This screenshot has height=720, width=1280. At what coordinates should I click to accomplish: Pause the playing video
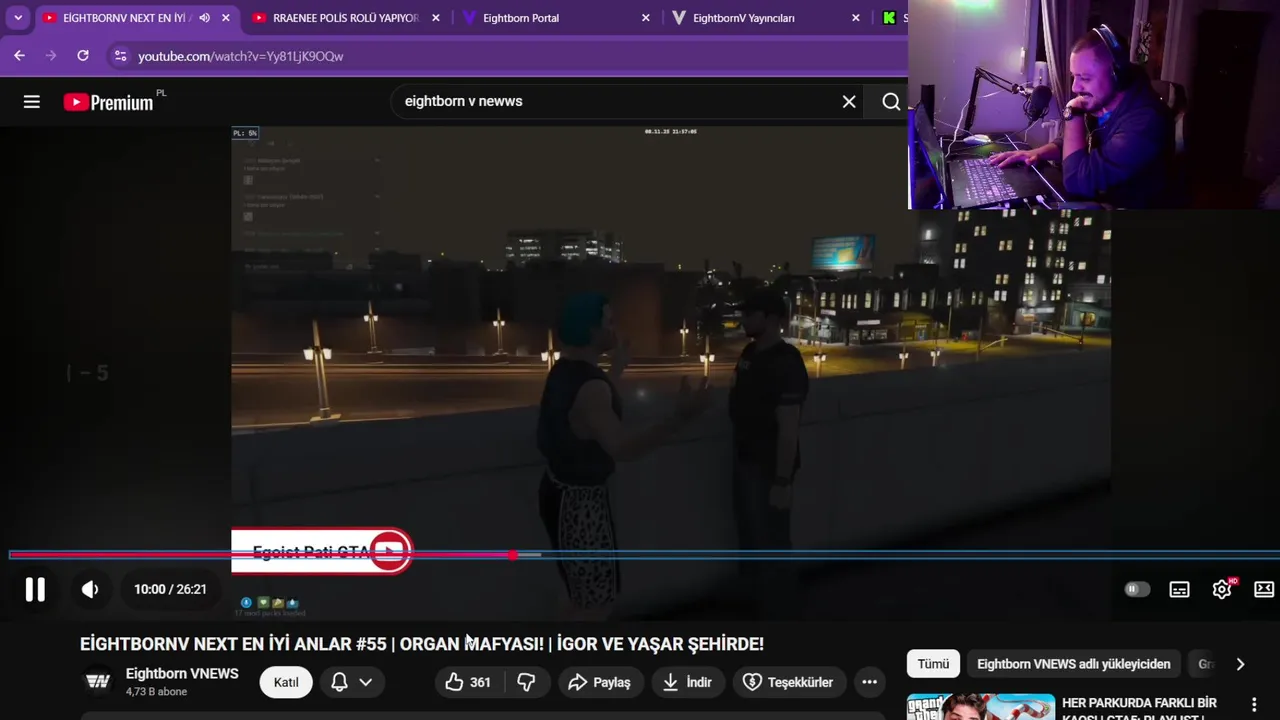(x=35, y=589)
